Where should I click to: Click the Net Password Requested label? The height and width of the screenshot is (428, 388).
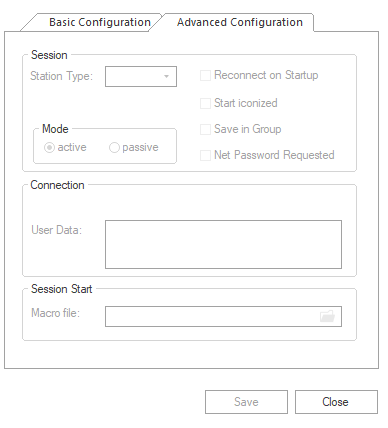coord(274,155)
